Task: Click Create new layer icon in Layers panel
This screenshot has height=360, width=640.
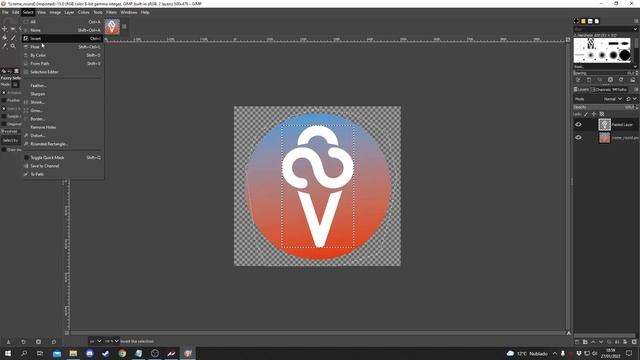Action: (577, 342)
